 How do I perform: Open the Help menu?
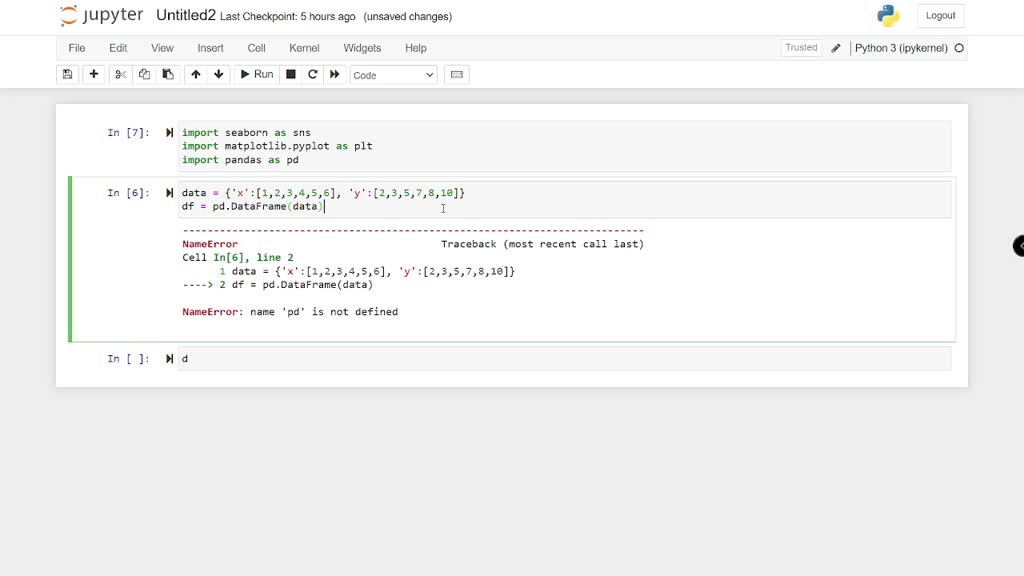click(415, 48)
